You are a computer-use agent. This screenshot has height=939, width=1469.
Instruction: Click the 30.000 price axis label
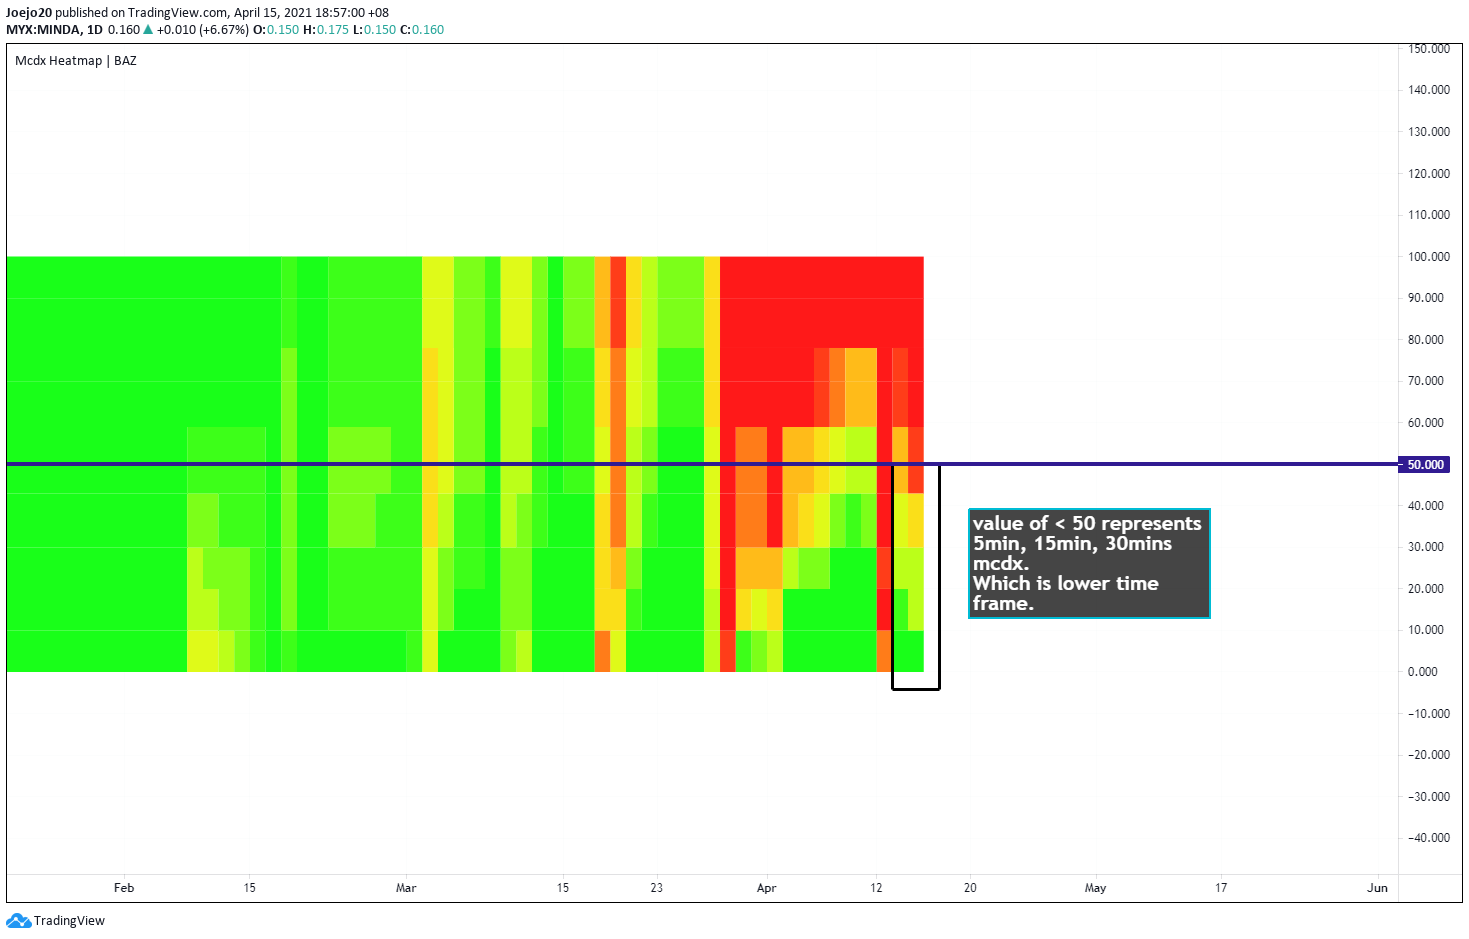[1425, 547]
